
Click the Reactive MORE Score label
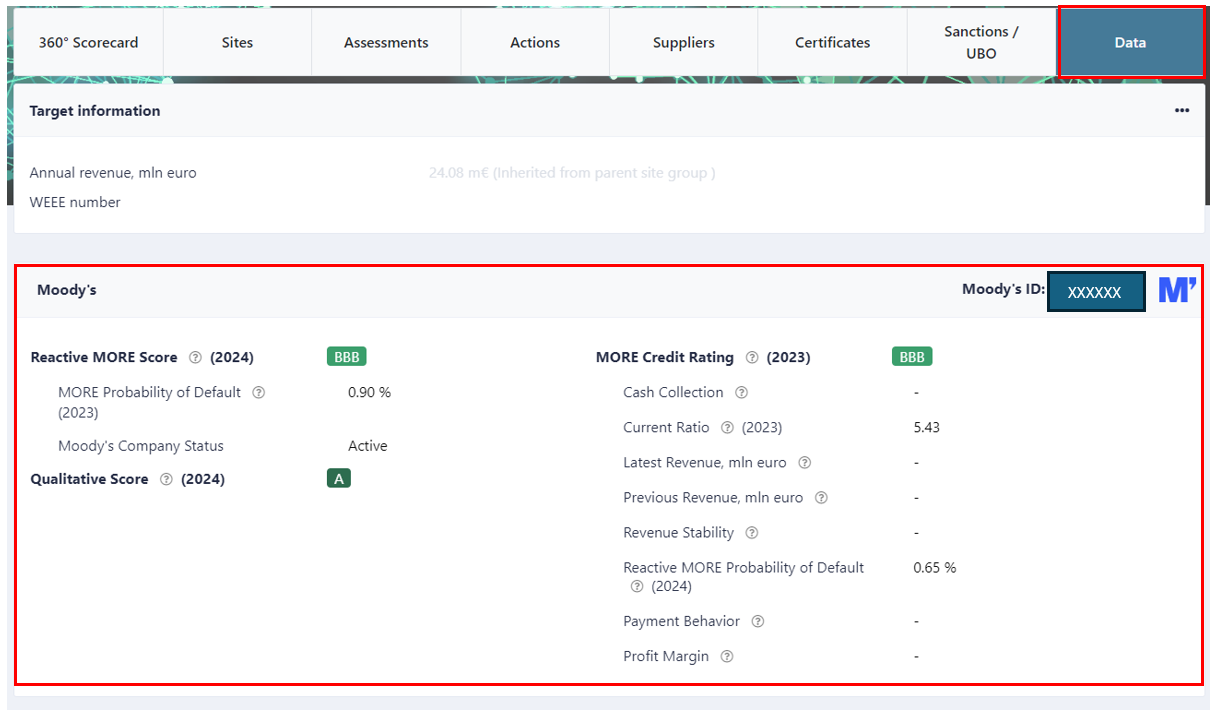point(104,357)
